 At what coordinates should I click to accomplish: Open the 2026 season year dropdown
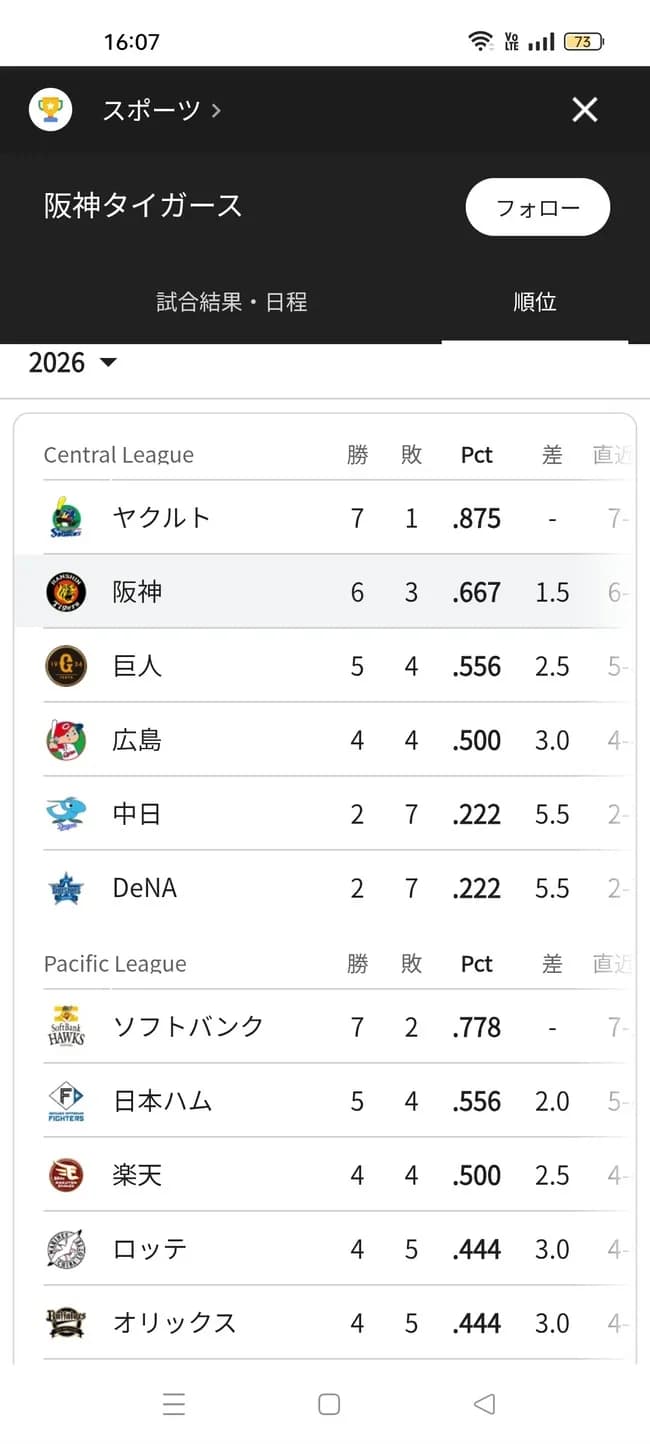tap(70, 362)
